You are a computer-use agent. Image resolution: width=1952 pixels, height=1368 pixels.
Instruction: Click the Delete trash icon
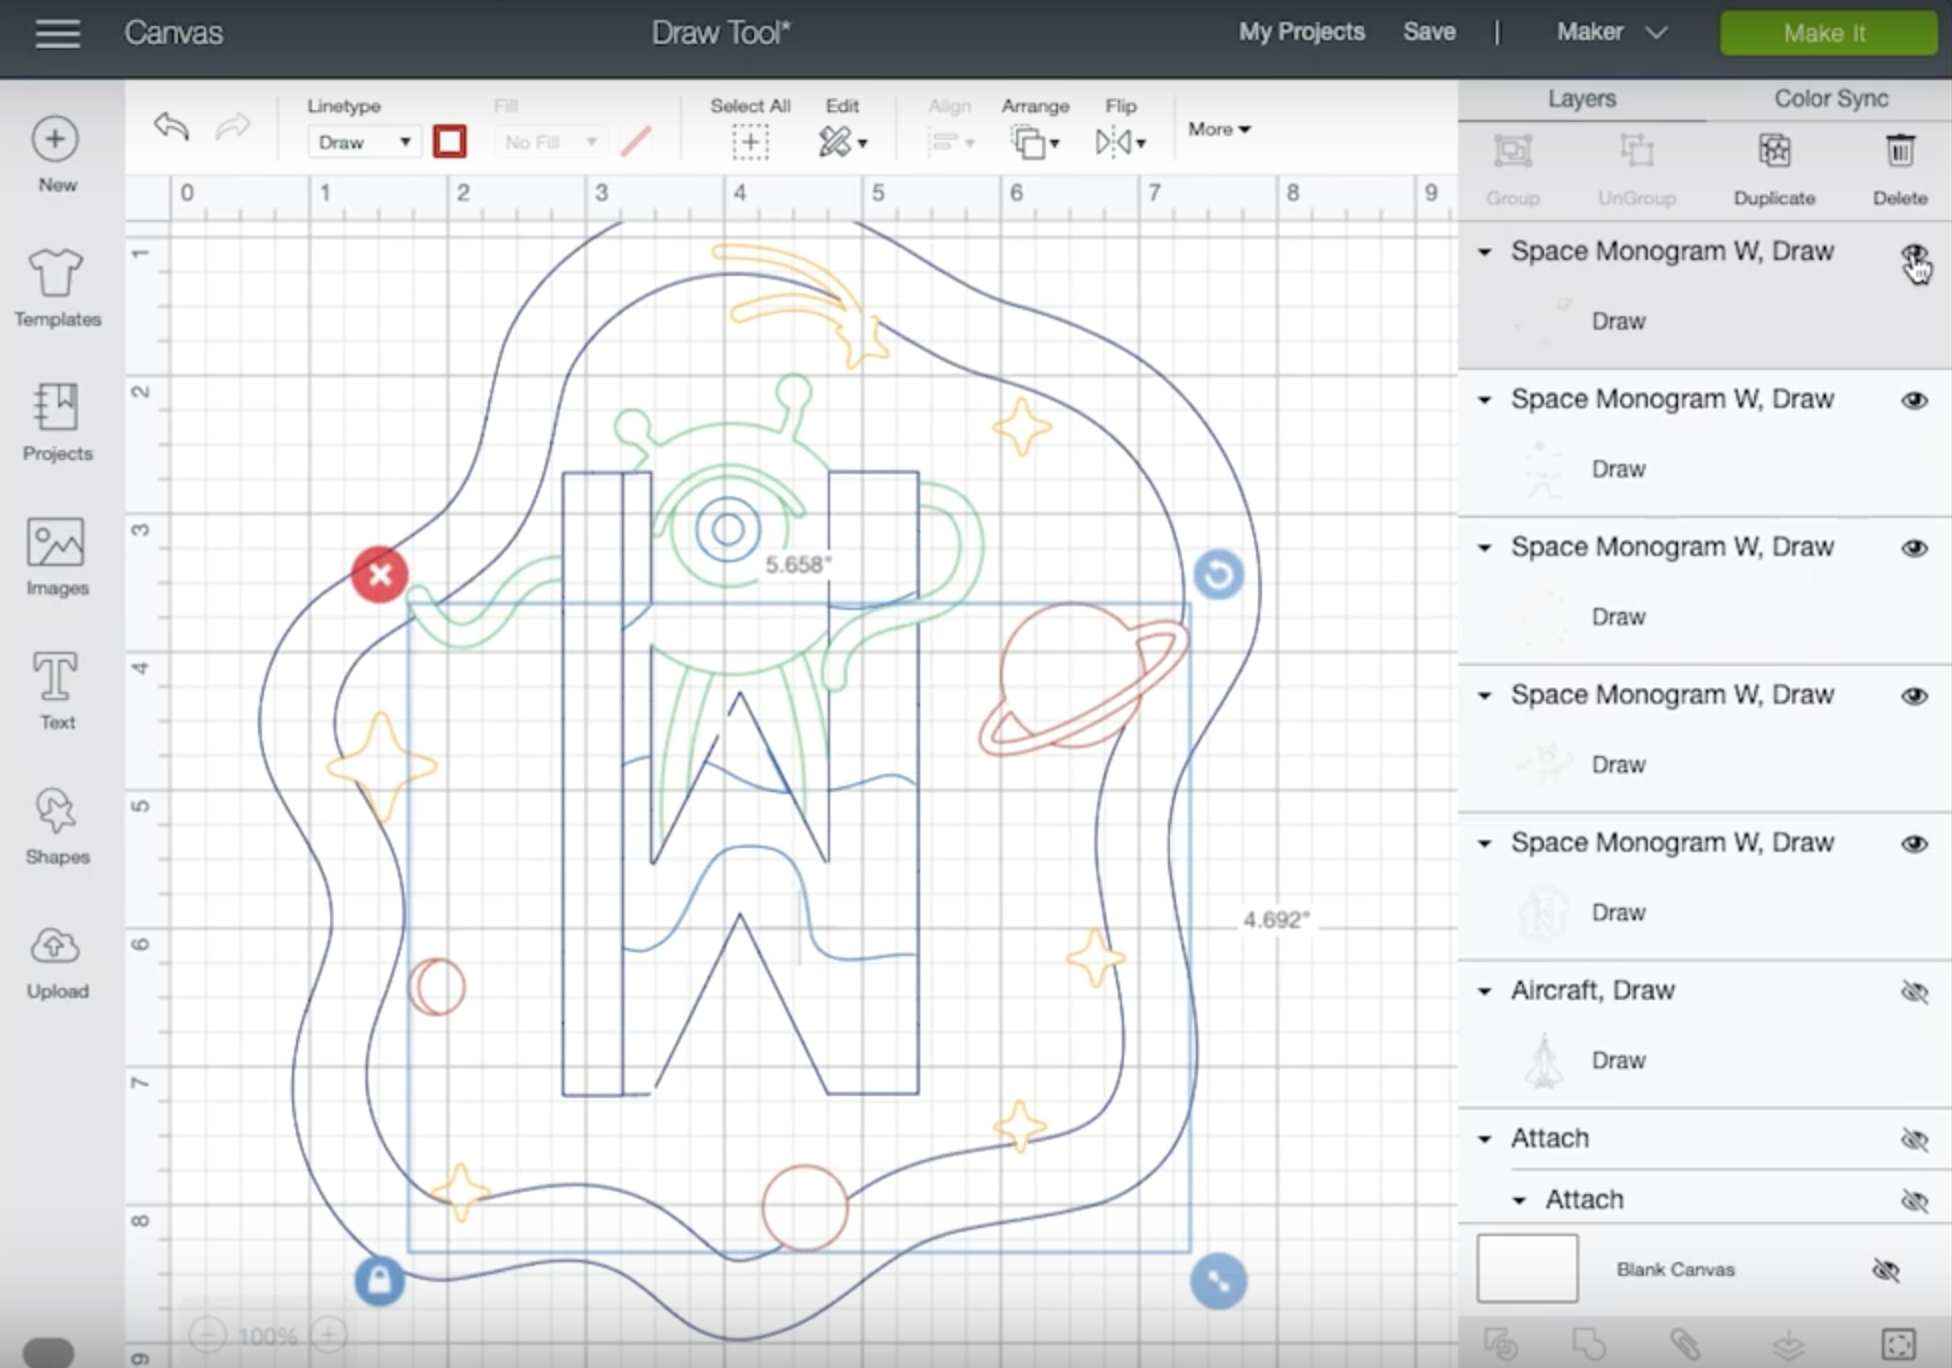(1900, 152)
